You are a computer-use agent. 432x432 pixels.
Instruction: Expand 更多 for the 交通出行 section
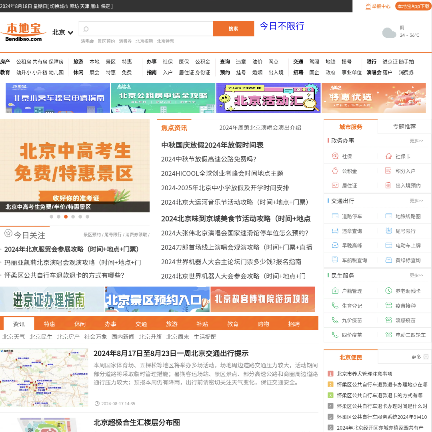[x=416, y=201]
